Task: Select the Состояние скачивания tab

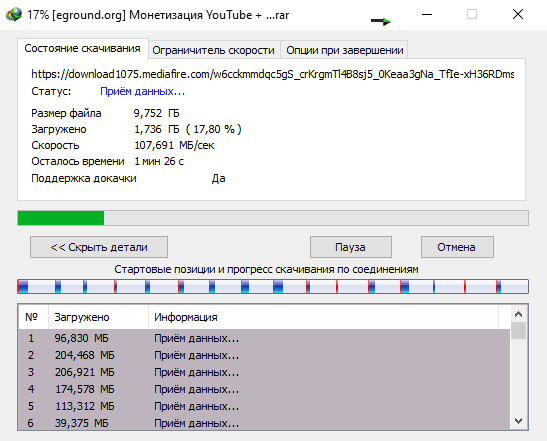Action: point(82,48)
